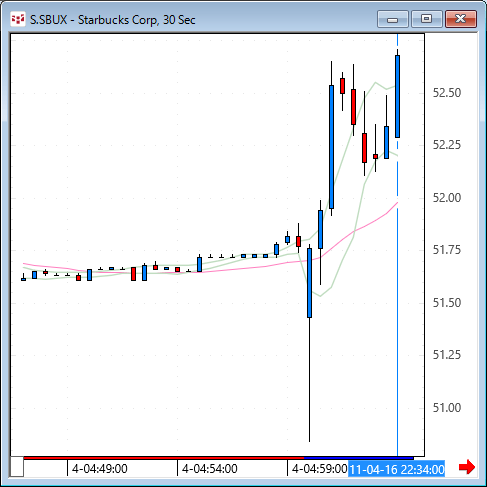Close the S.SBUX chart window
Viewport: 487px width, 487px height.
click(461, 19)
